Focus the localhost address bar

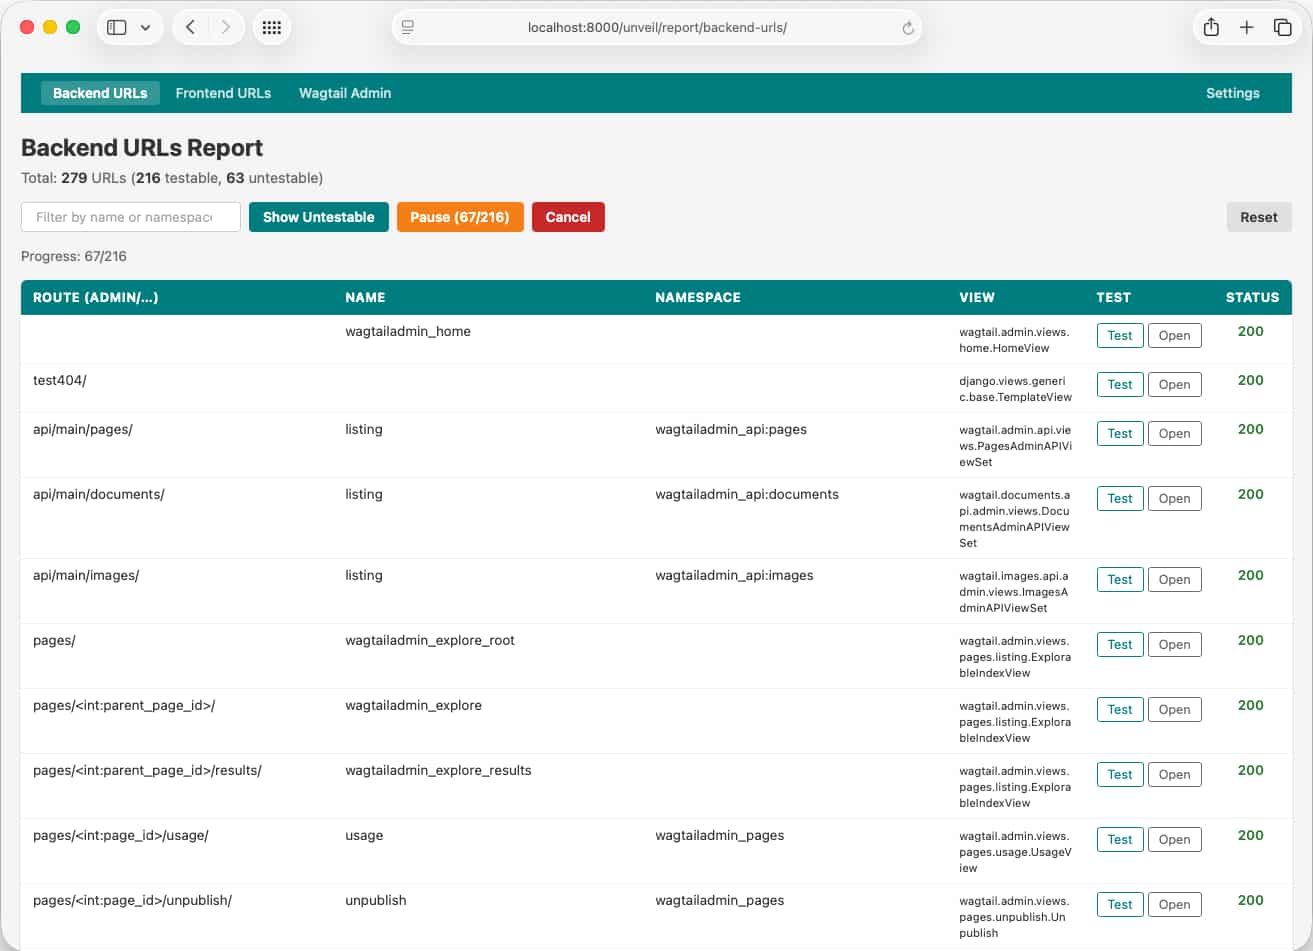657,28
